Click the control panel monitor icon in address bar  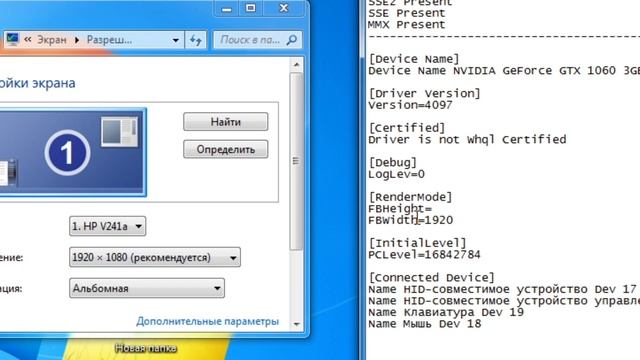(x=12, y=39)
